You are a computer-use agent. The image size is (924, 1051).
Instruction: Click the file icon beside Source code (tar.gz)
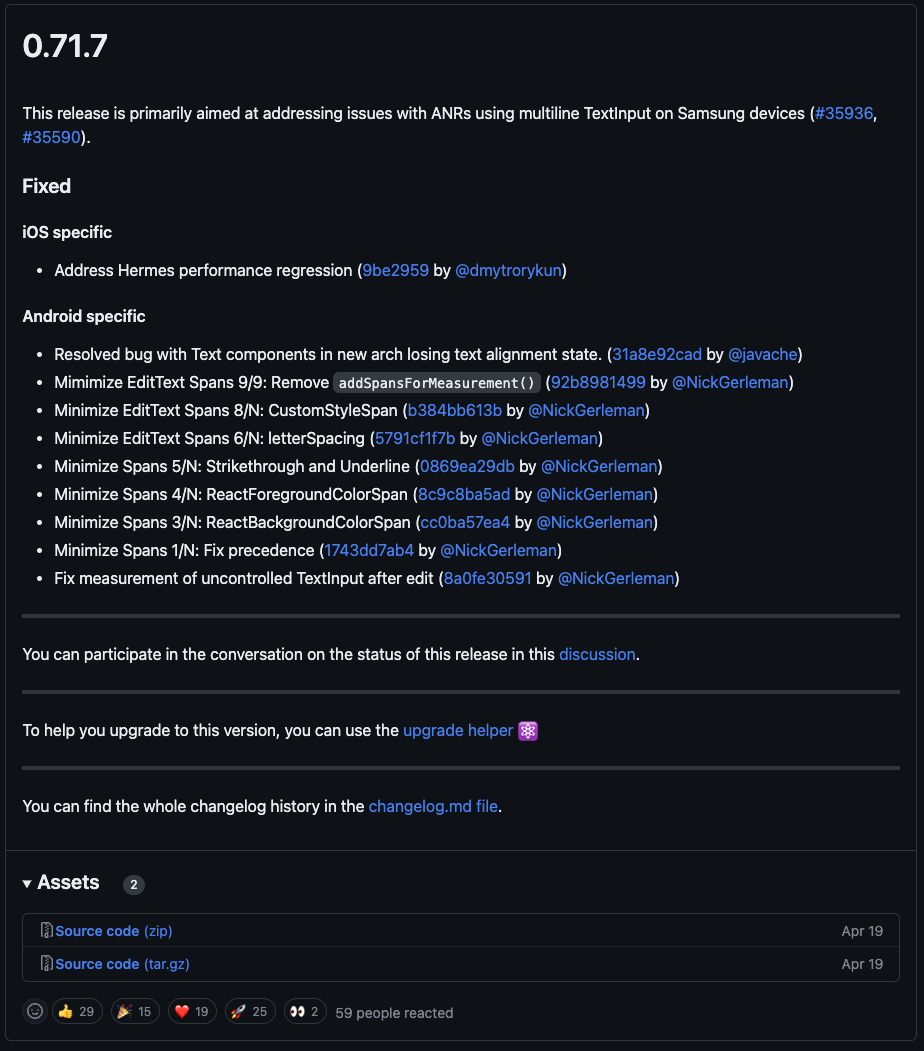pos(46,963)
